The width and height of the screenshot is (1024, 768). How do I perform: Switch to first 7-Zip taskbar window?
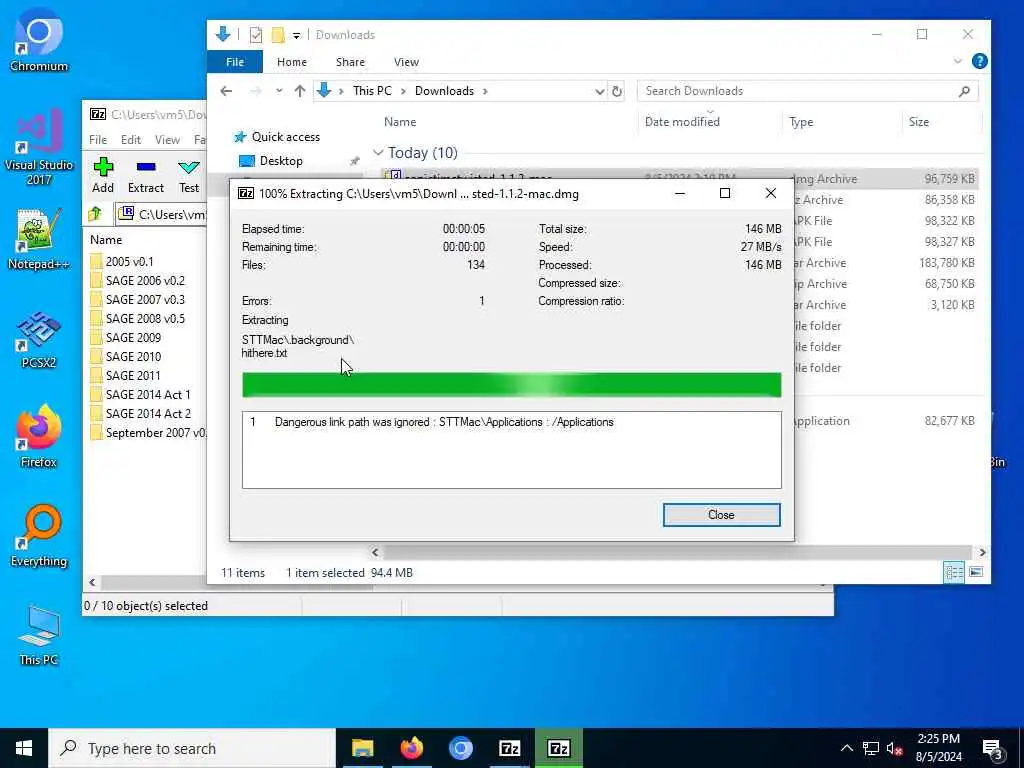click(x=509, y=748)
